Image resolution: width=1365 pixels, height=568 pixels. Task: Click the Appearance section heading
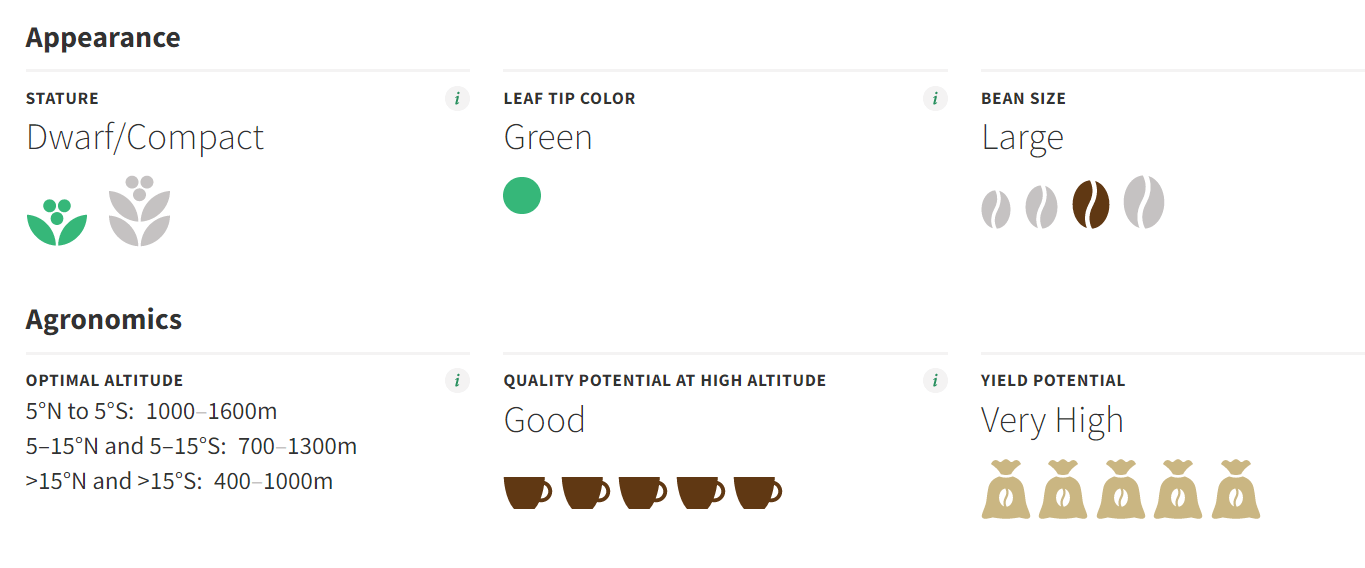click(103, 38)
